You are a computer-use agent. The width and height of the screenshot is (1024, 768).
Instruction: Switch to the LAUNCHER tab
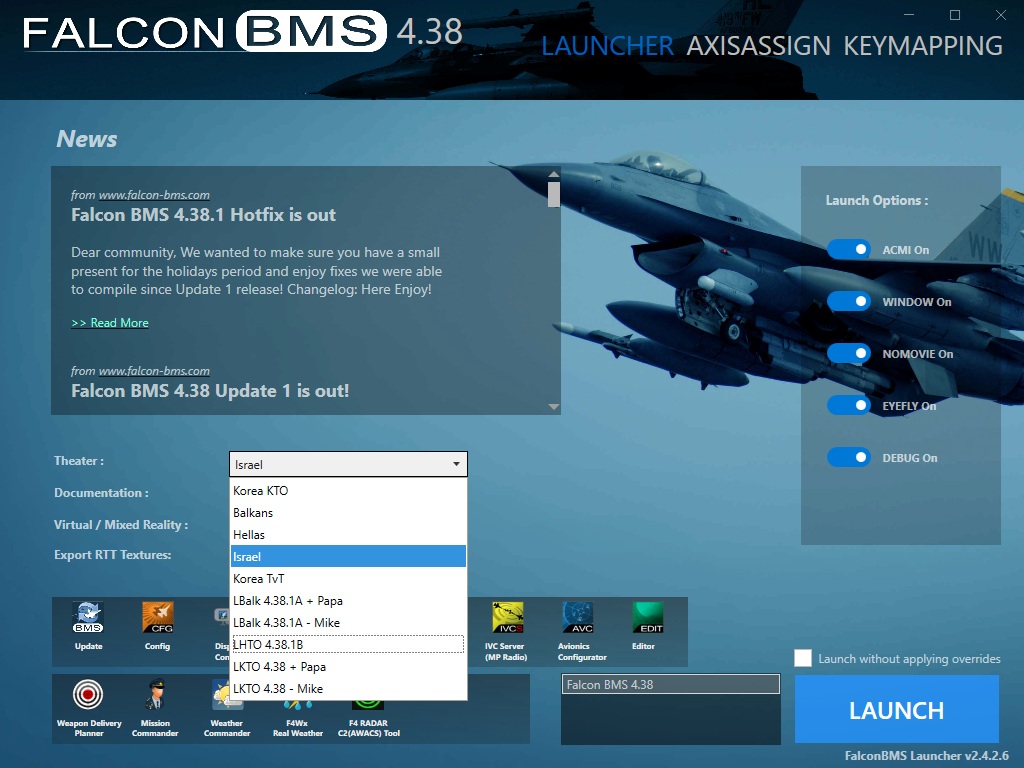point(607,46)
